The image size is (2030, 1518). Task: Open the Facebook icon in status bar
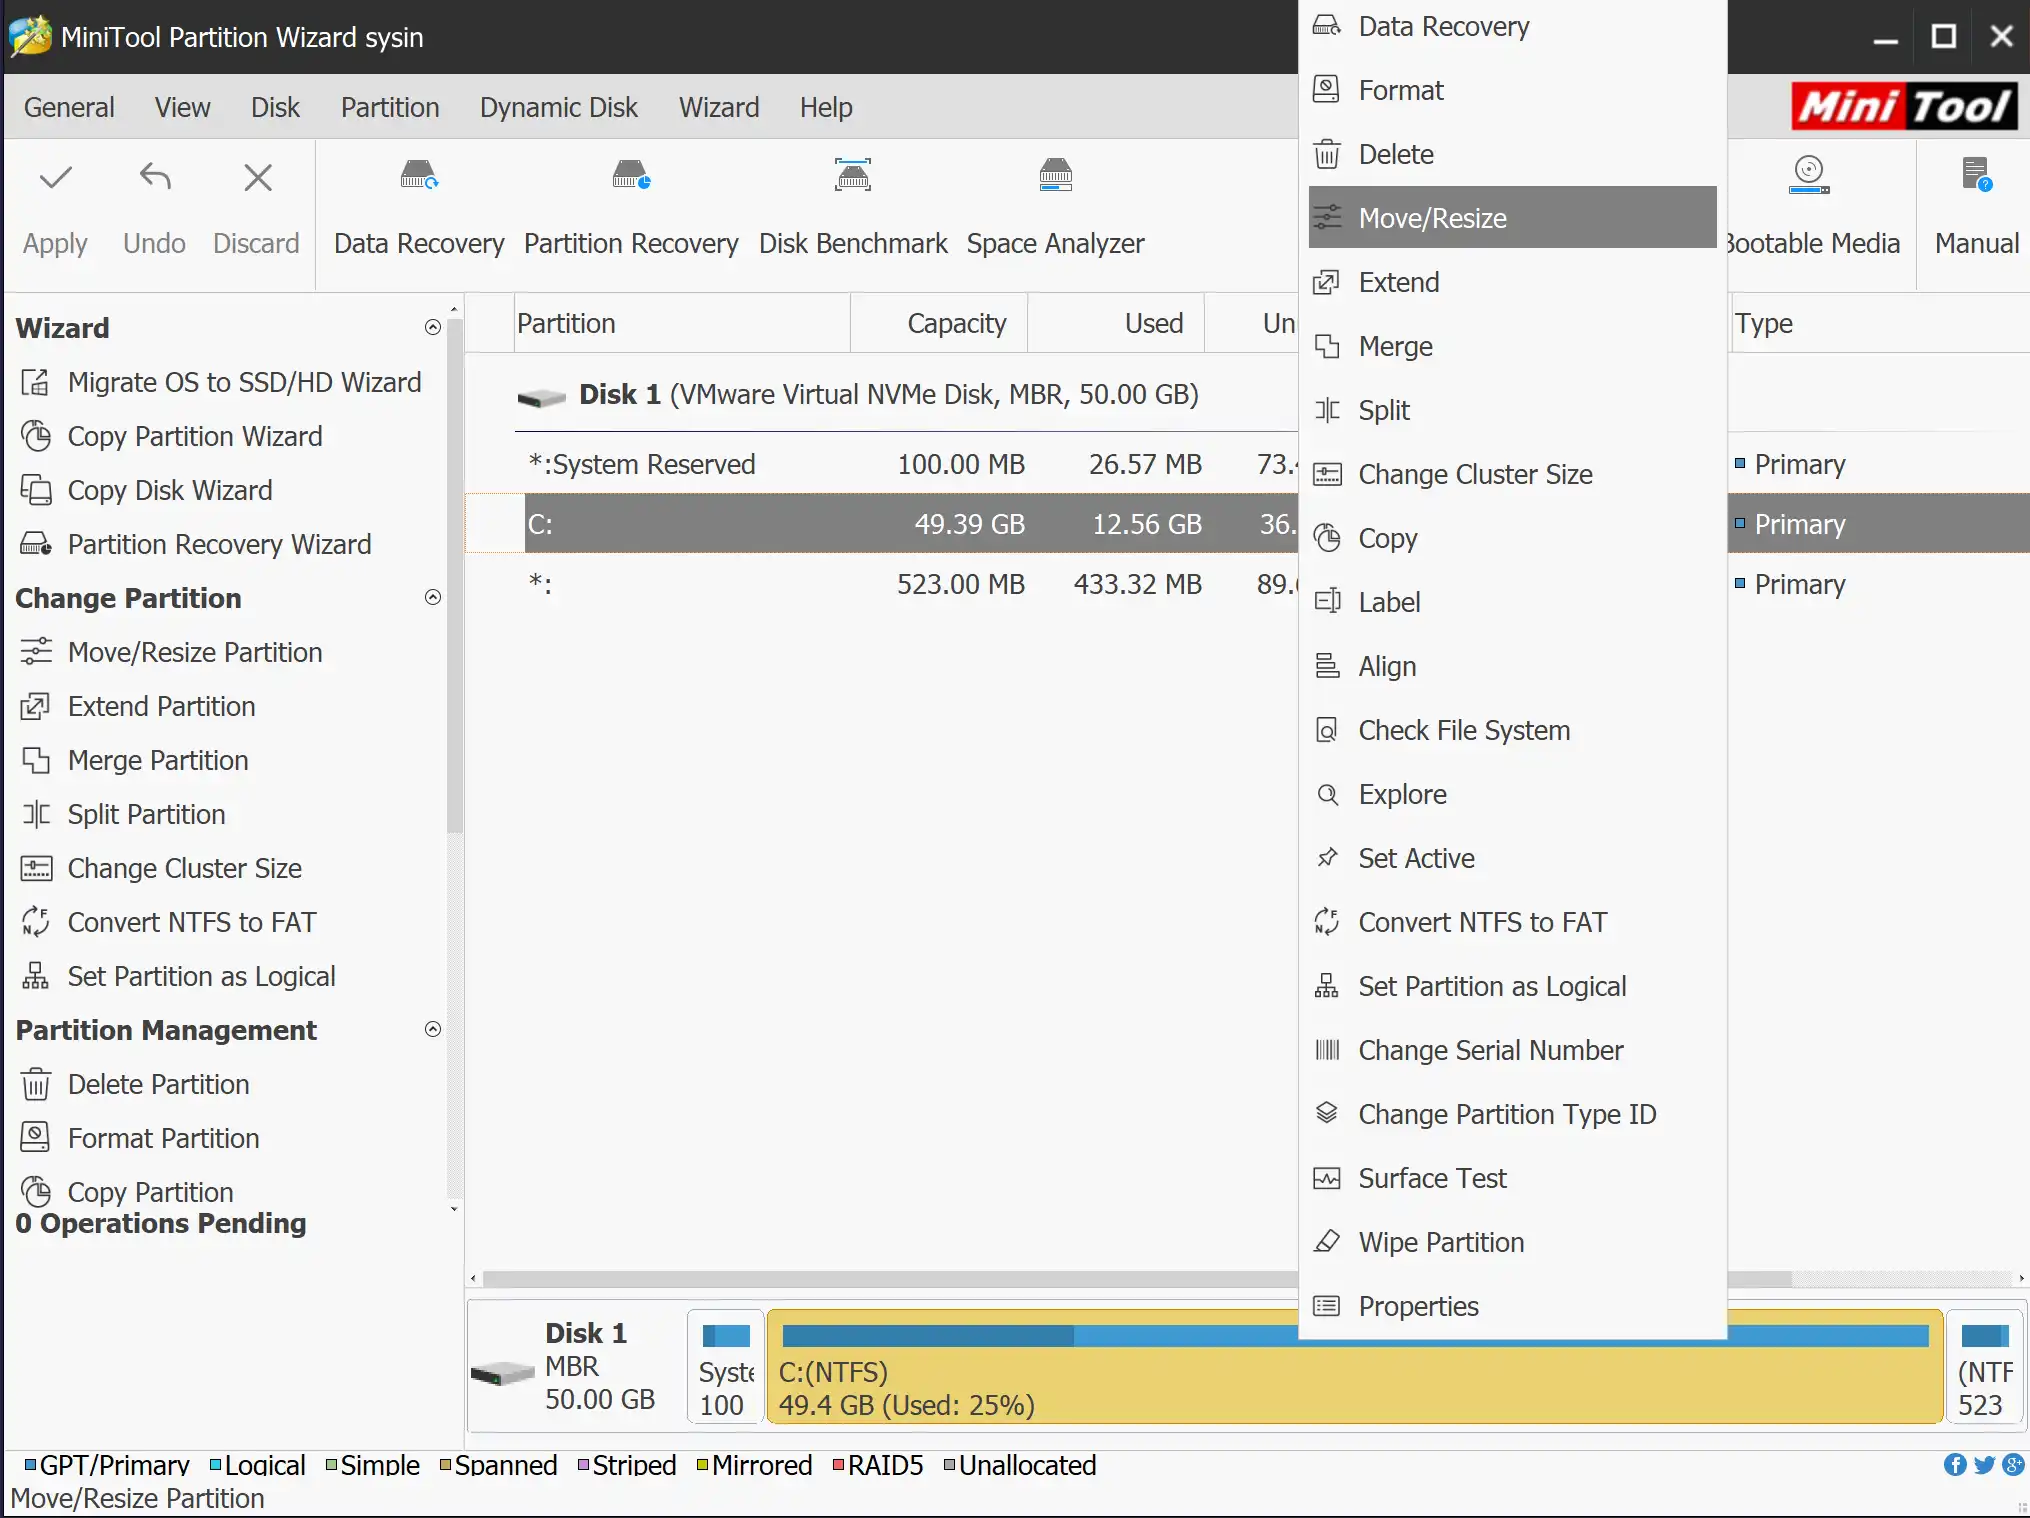pos(1955,1465)
